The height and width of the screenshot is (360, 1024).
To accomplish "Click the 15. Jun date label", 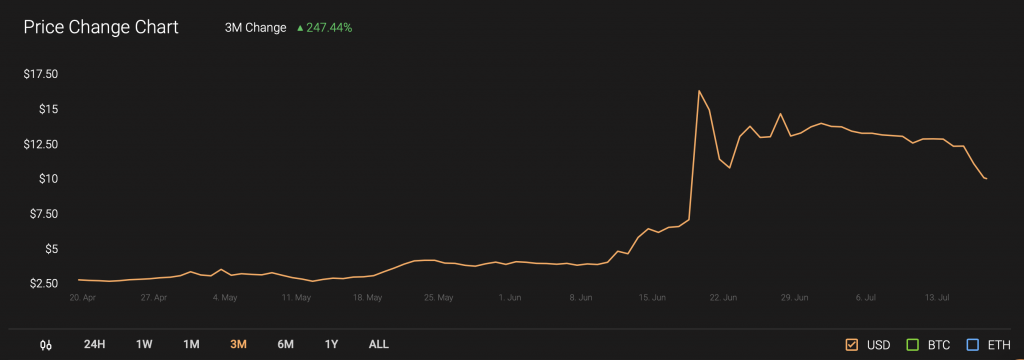I will click(652, 298).
